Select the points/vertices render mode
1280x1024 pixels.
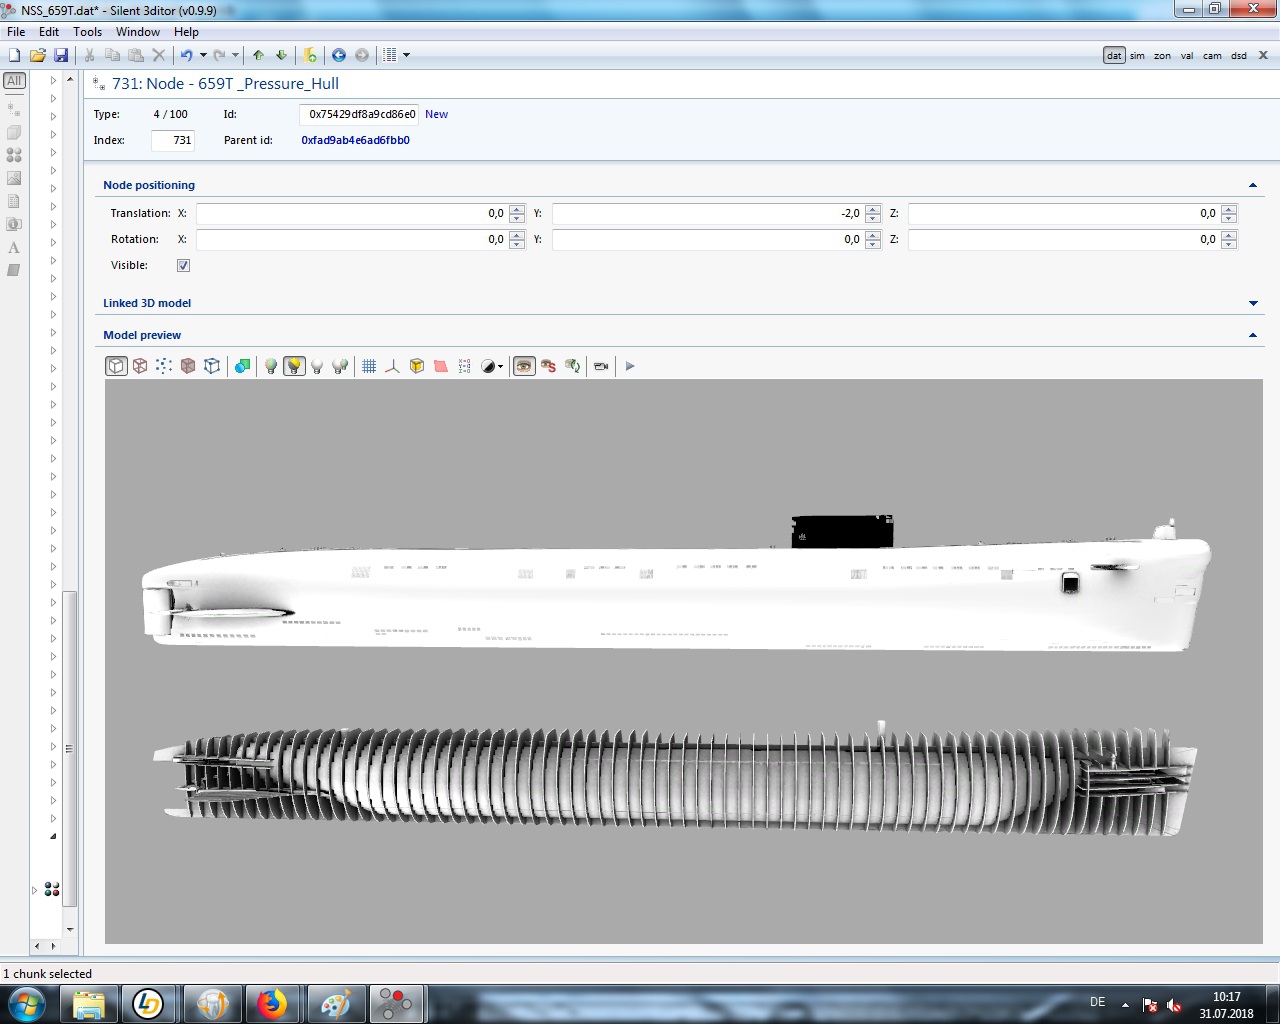(164, 366)
